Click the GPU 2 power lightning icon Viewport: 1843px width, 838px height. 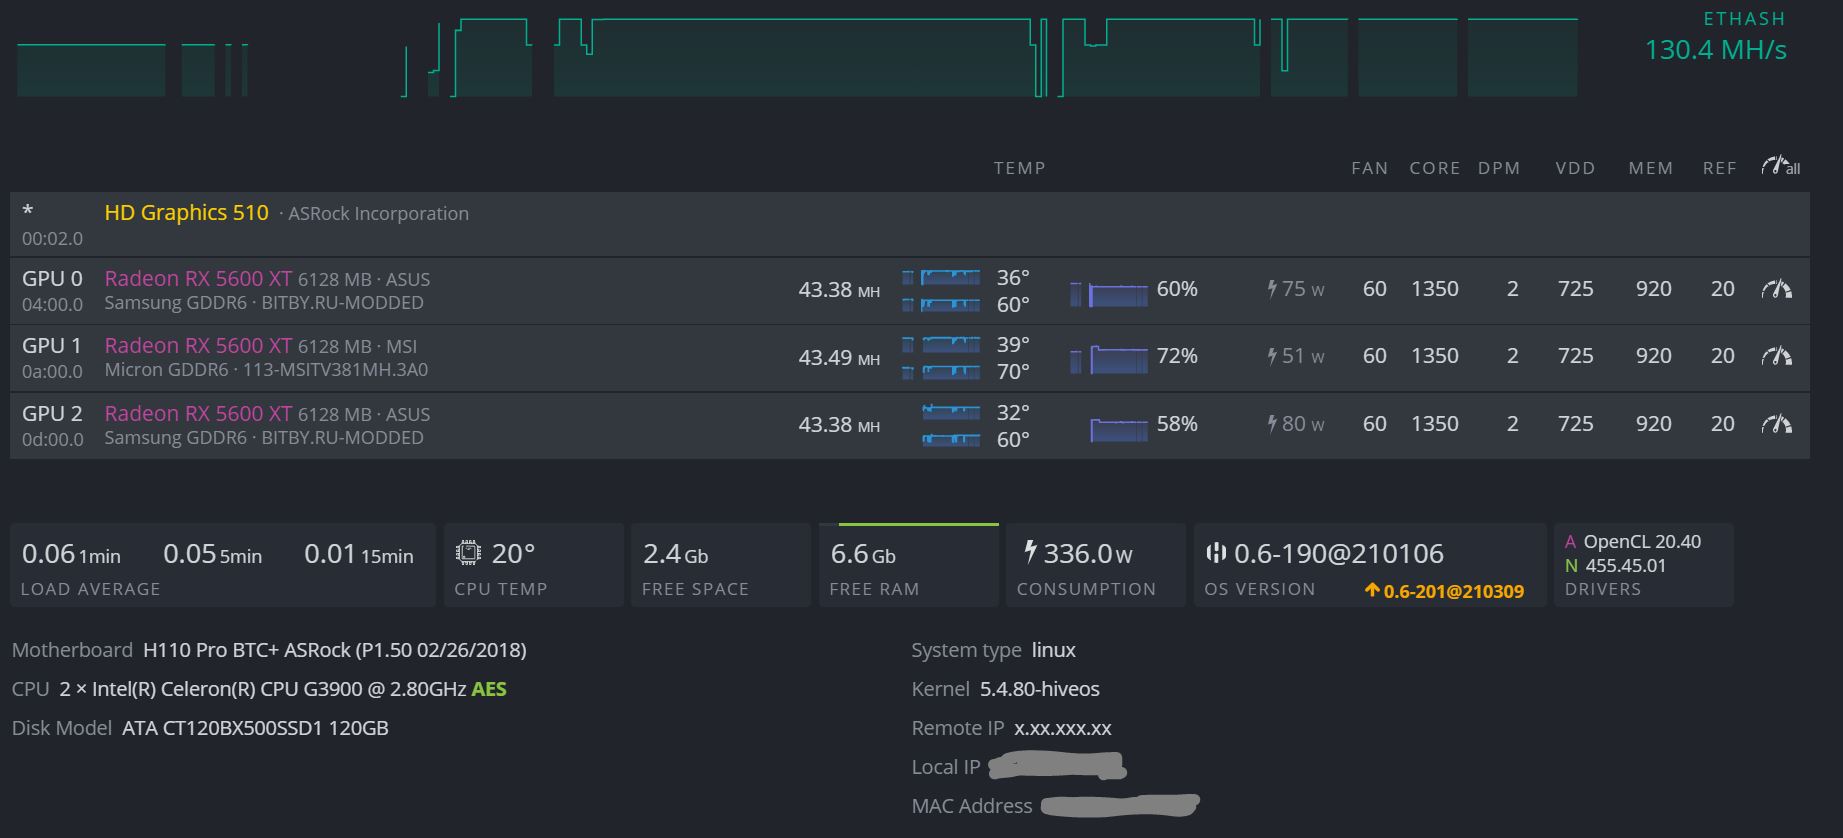coord(1272,424)
